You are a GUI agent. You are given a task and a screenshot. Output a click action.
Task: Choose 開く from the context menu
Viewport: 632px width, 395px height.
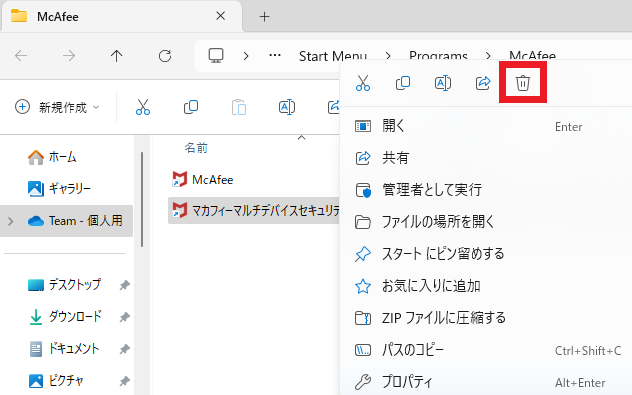point(485,127)
